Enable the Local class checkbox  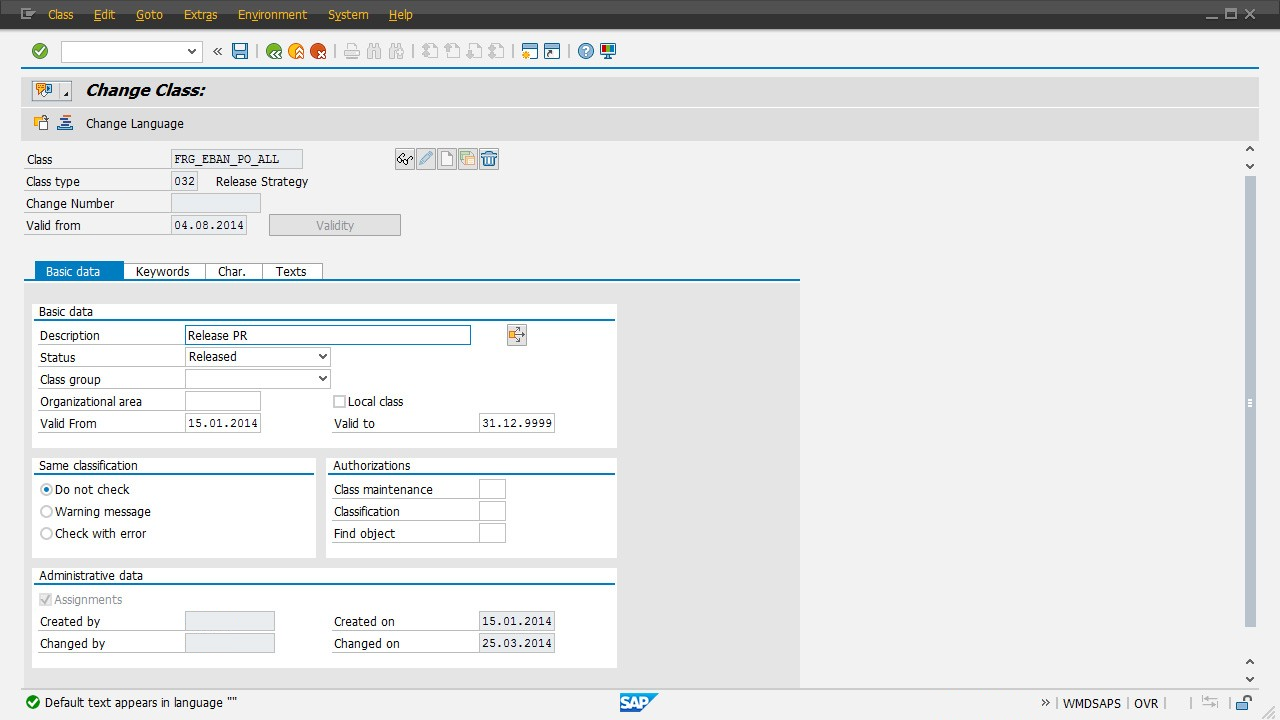pyautogui.click(x=340, y=402)
